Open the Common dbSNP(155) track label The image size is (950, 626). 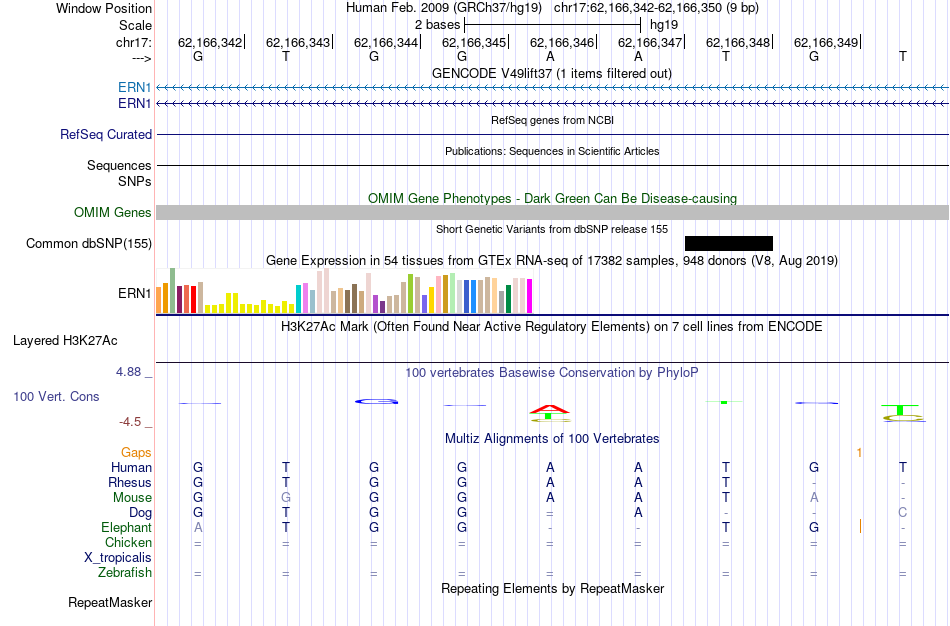89,244
